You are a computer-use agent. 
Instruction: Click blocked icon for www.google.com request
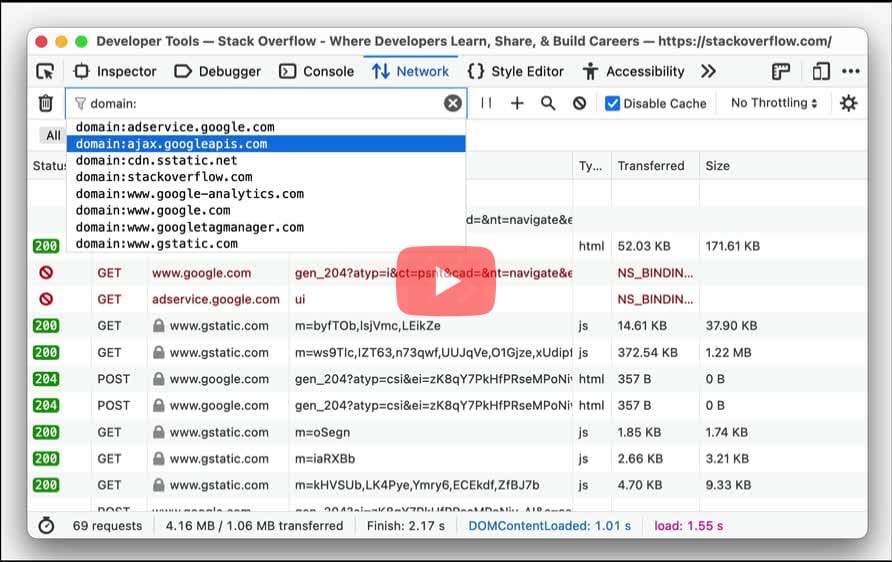pyautogui.click(x=46, y=273)
